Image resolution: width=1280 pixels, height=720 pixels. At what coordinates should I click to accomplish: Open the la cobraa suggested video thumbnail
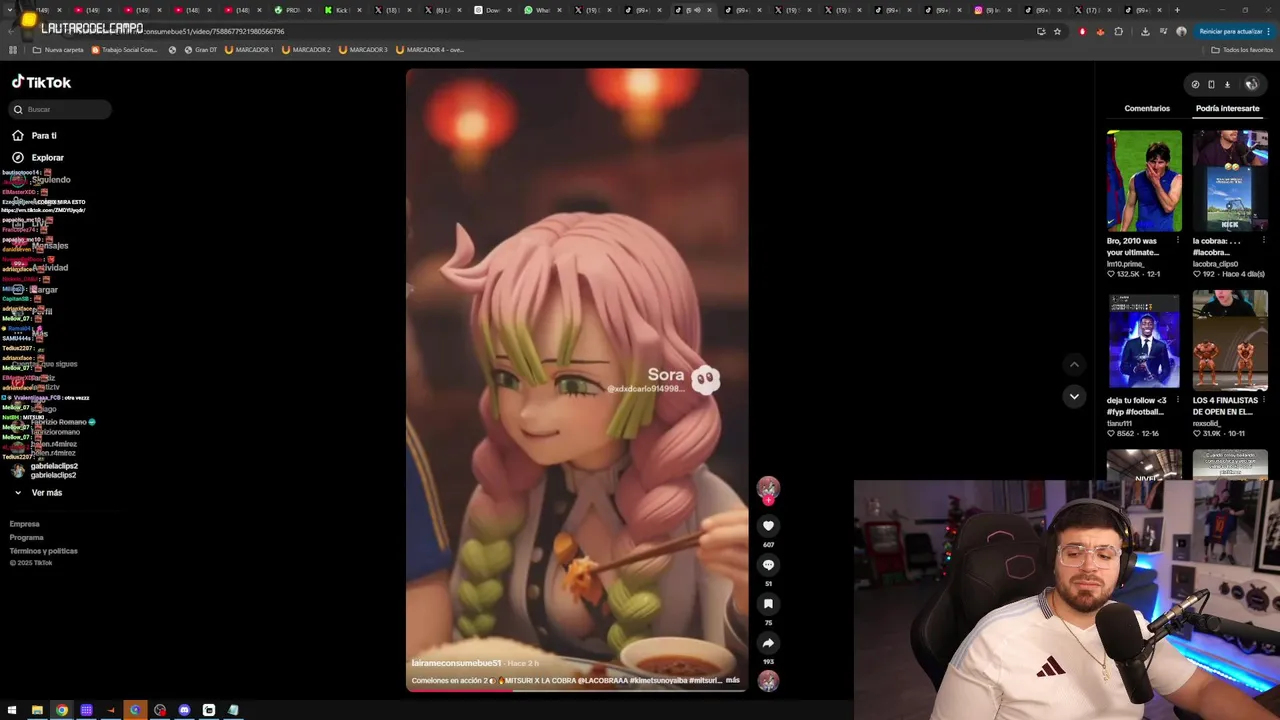[x=1230, y=180]
